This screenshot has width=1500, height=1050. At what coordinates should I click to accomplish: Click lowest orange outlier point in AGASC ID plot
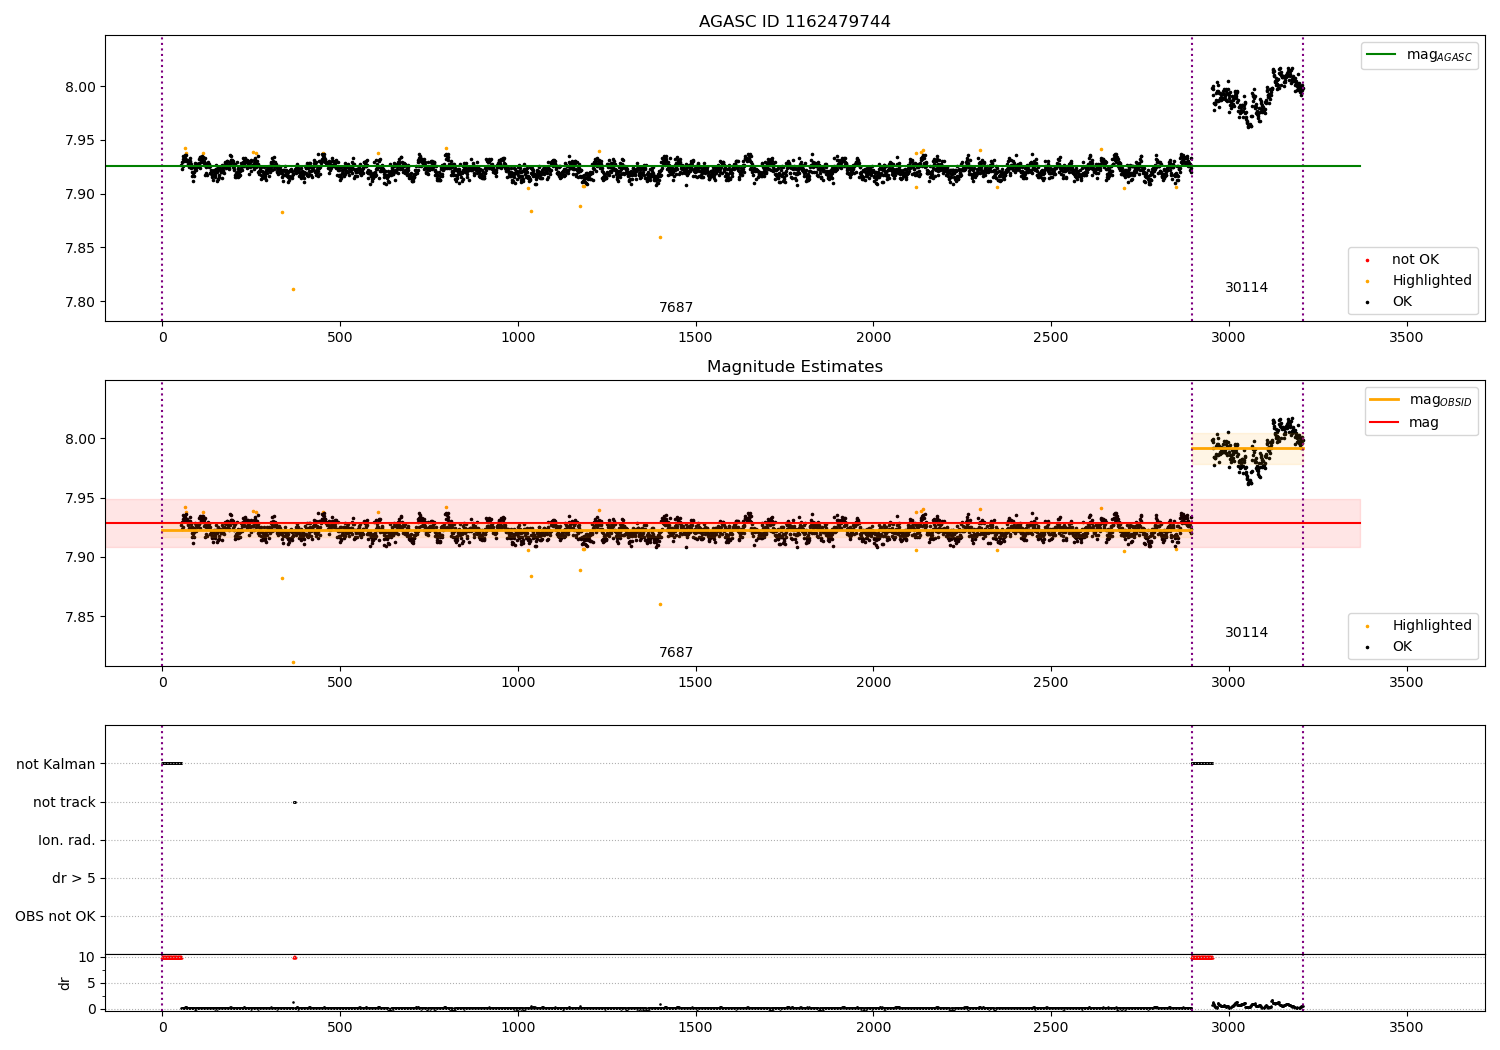point(293,289)
